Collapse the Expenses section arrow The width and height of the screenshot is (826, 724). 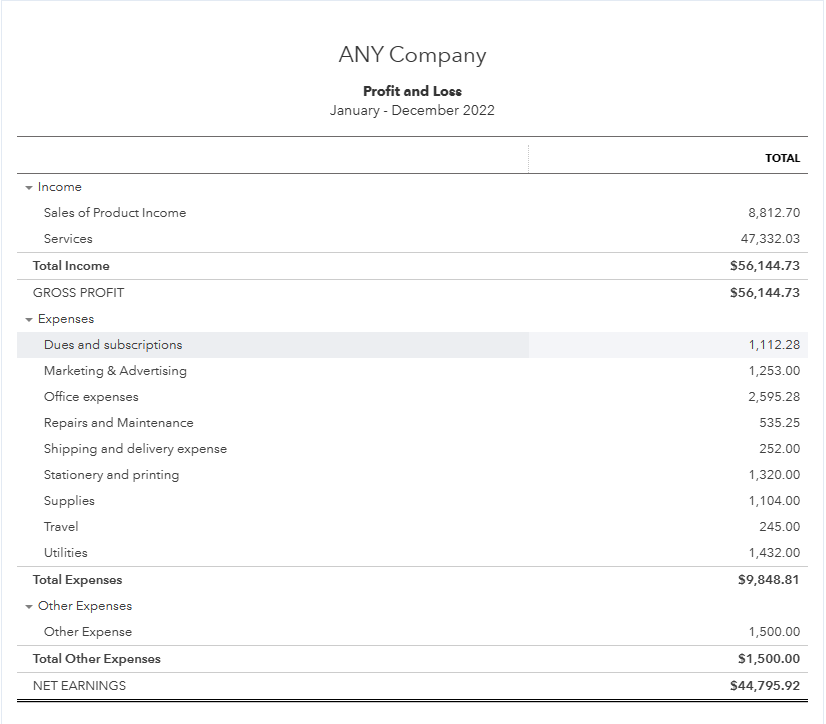coord(29,320)
